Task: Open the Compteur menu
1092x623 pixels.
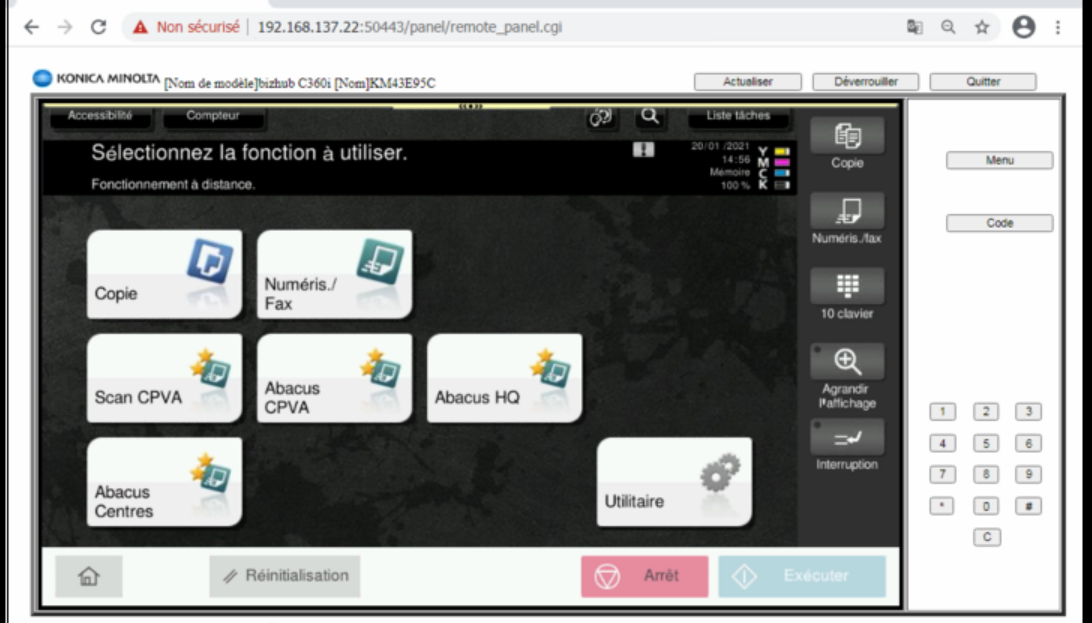Action: point(213,116)
